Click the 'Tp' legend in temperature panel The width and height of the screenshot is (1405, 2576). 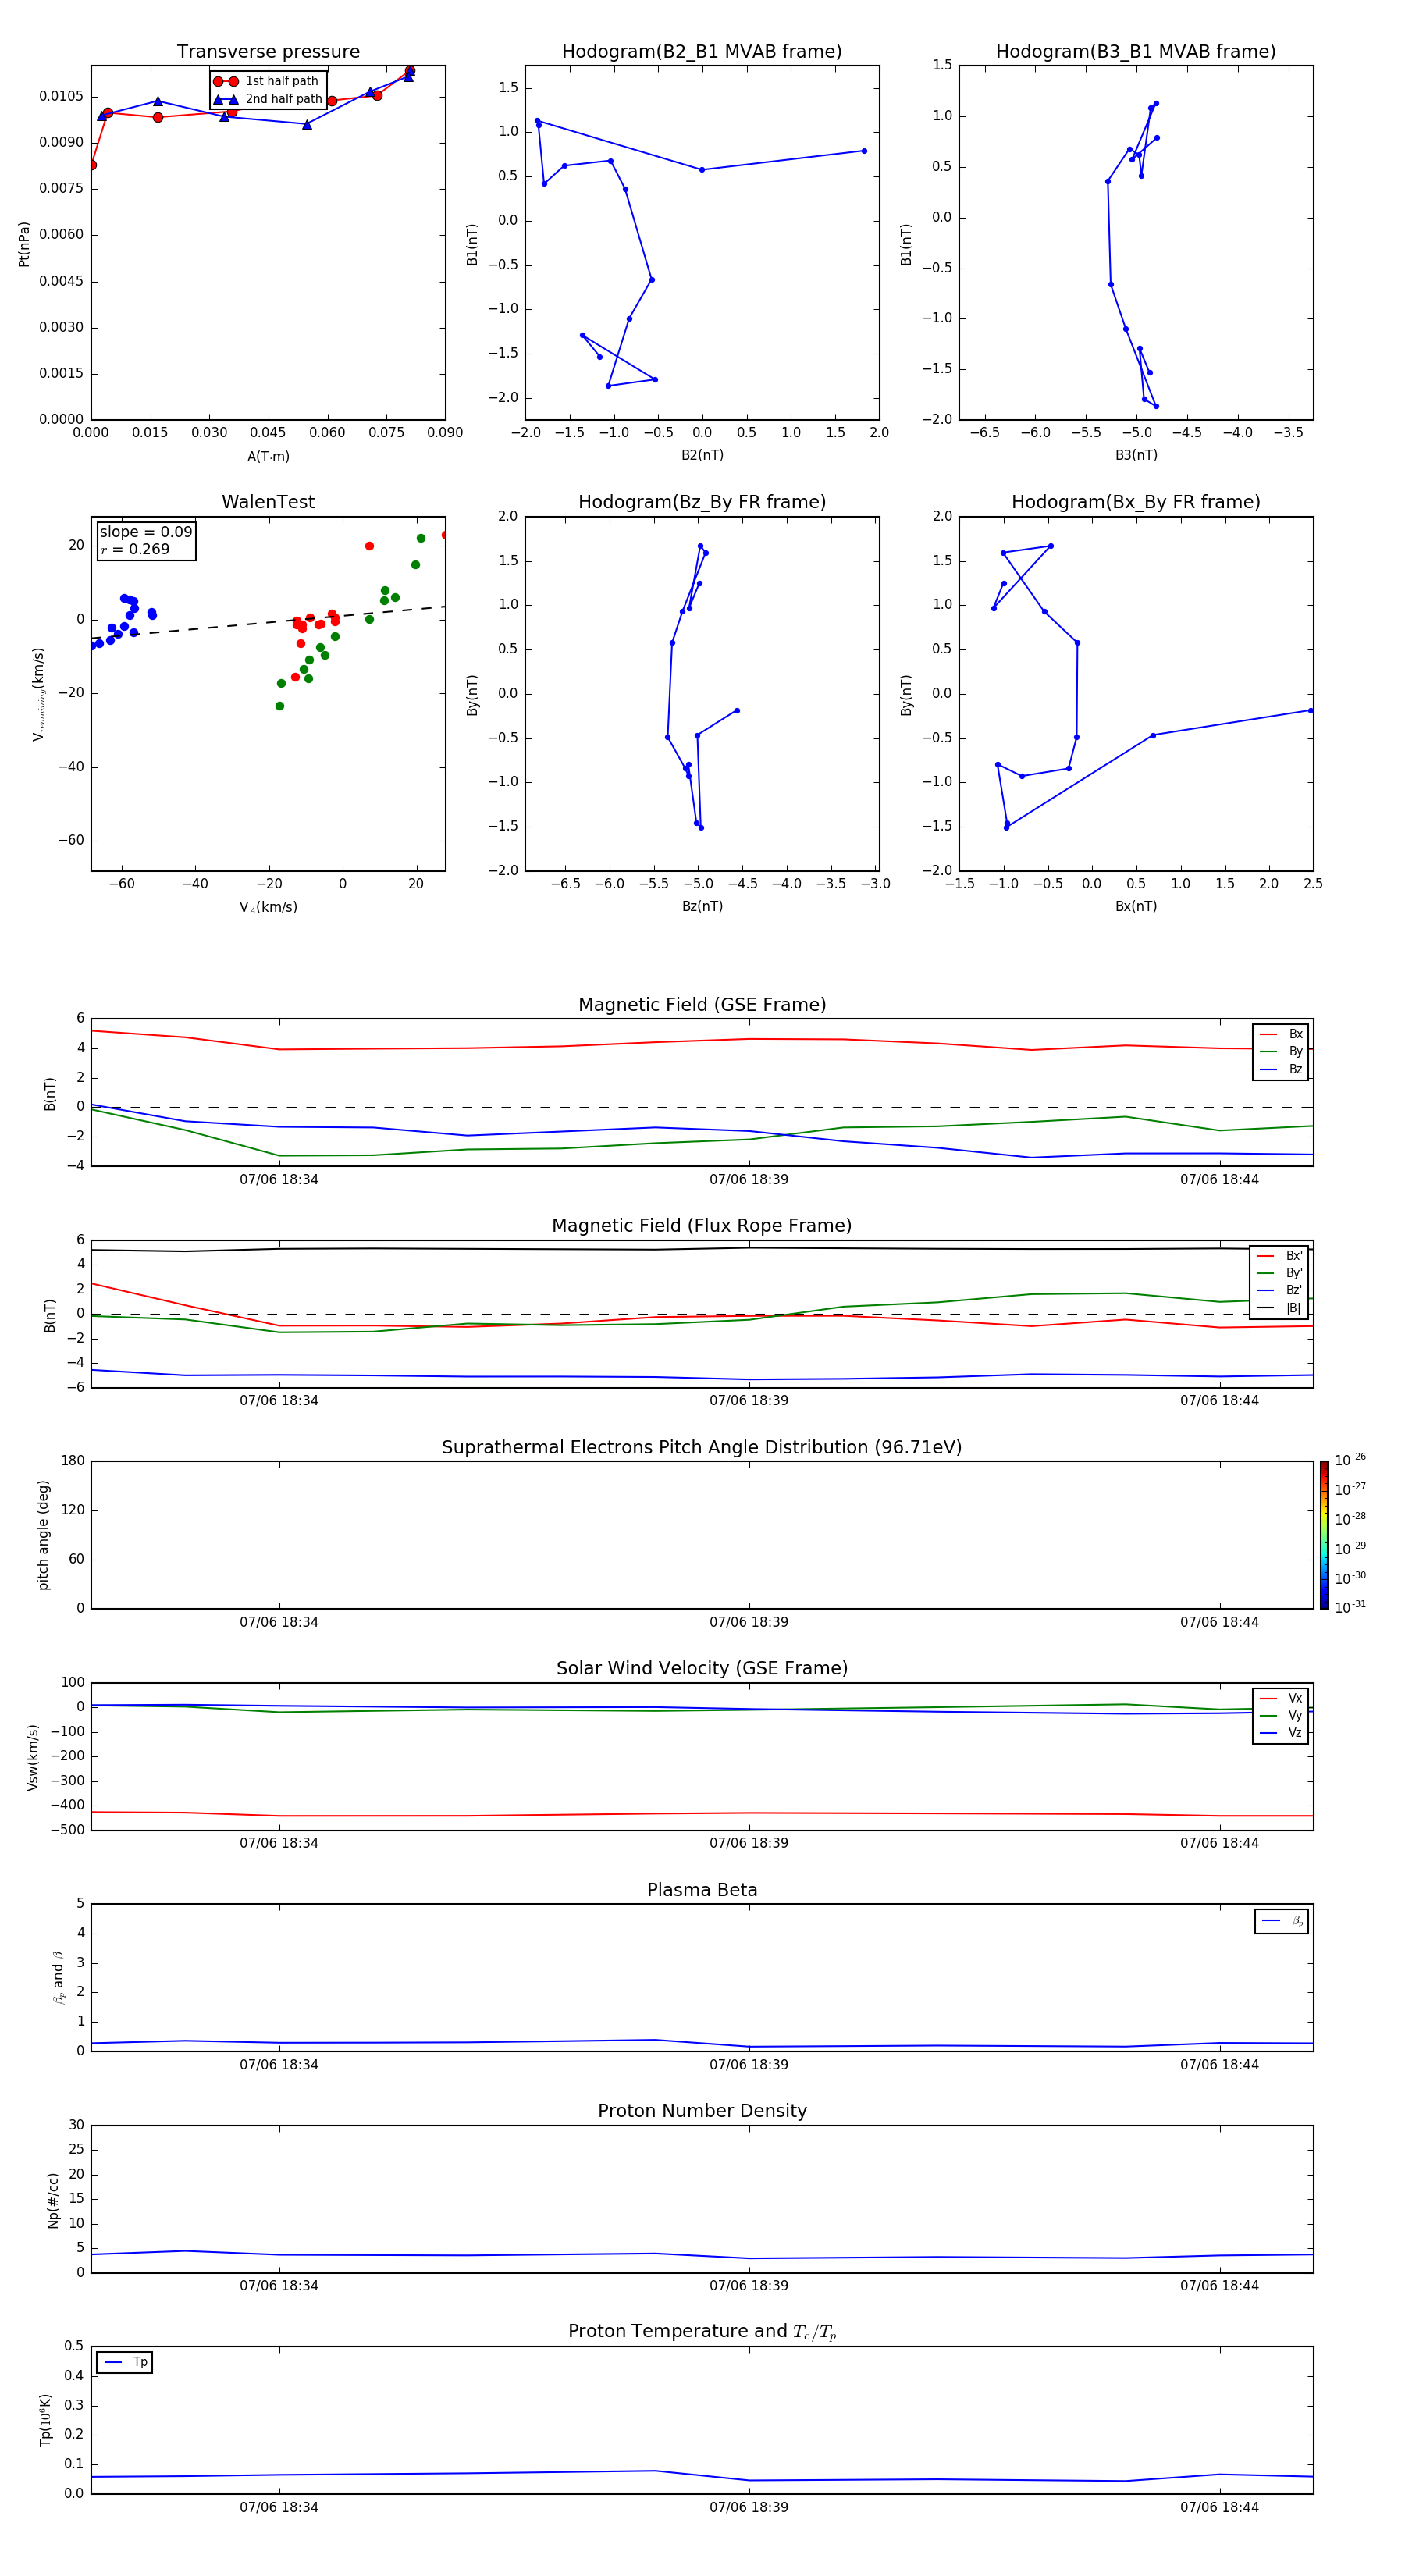point(125,2362)
